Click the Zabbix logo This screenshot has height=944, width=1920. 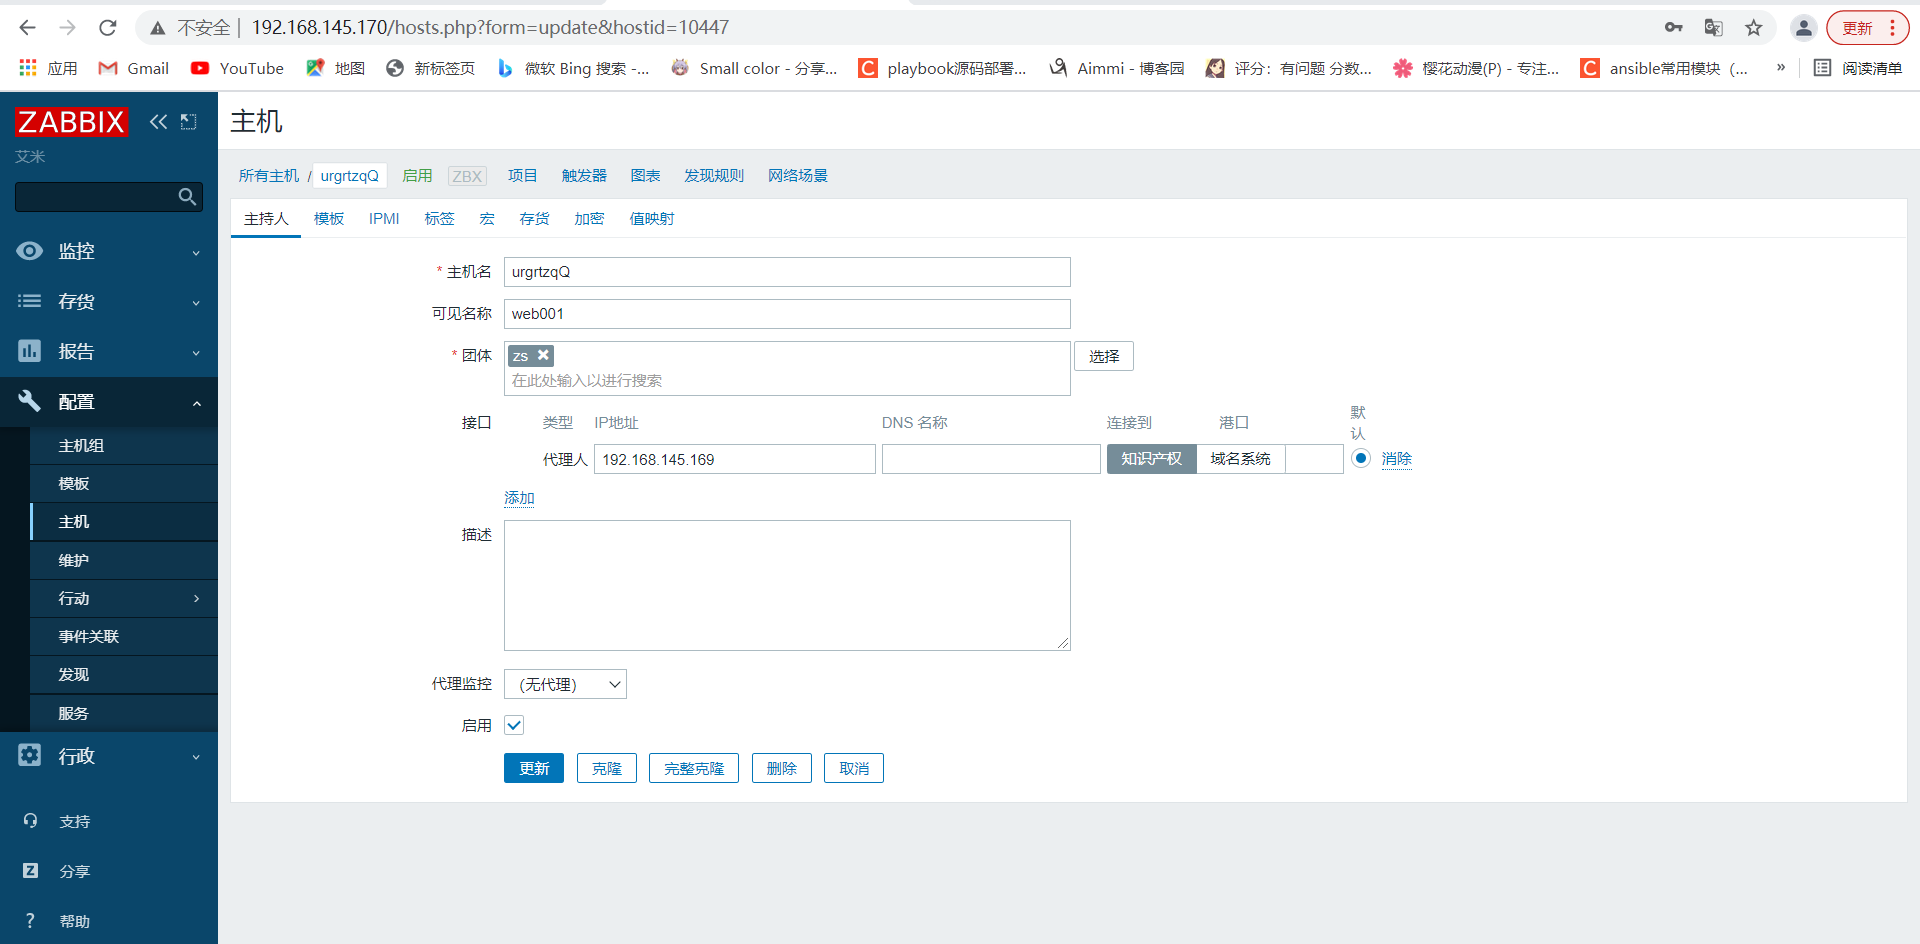[71, 122]
